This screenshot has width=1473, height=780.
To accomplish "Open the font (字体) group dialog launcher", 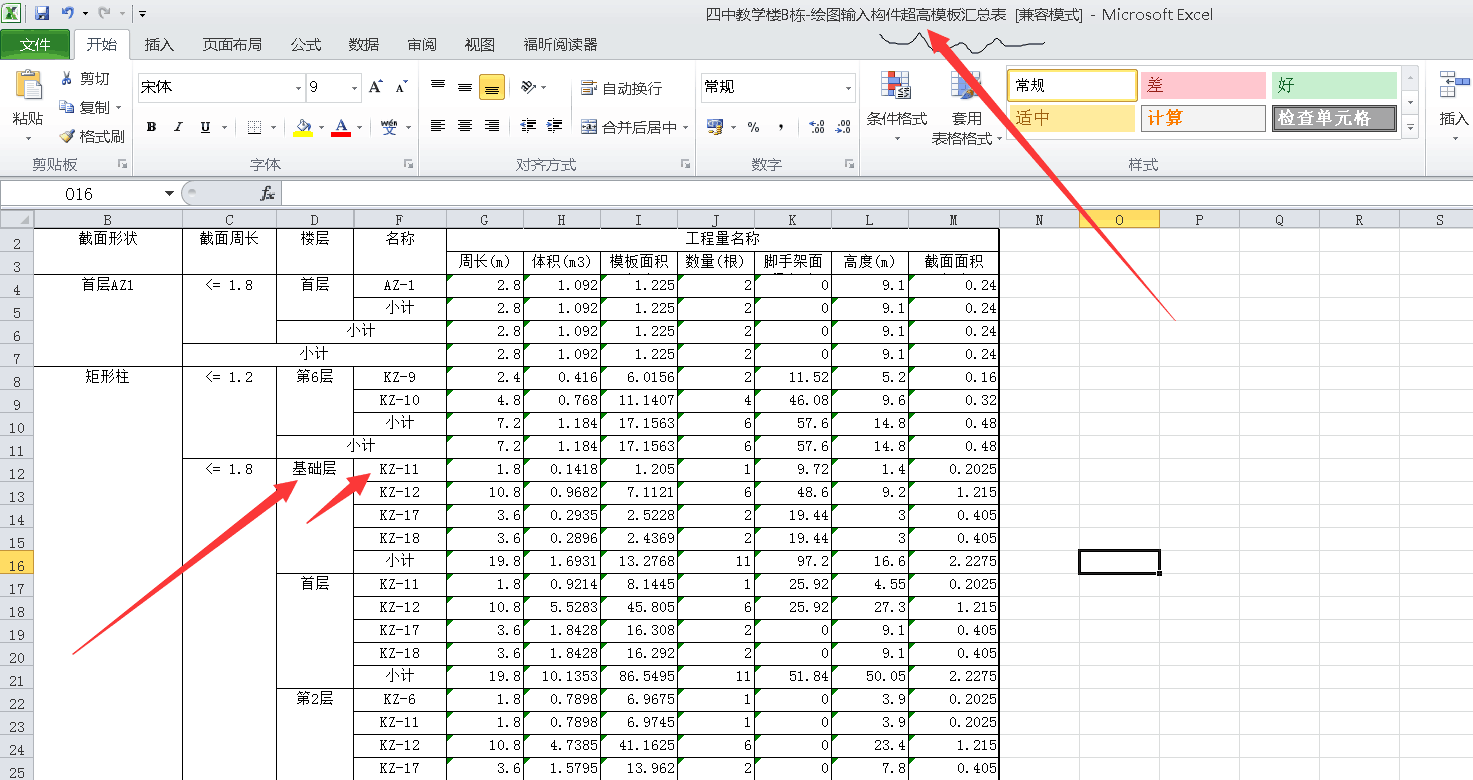I will (x=408, y=164).
